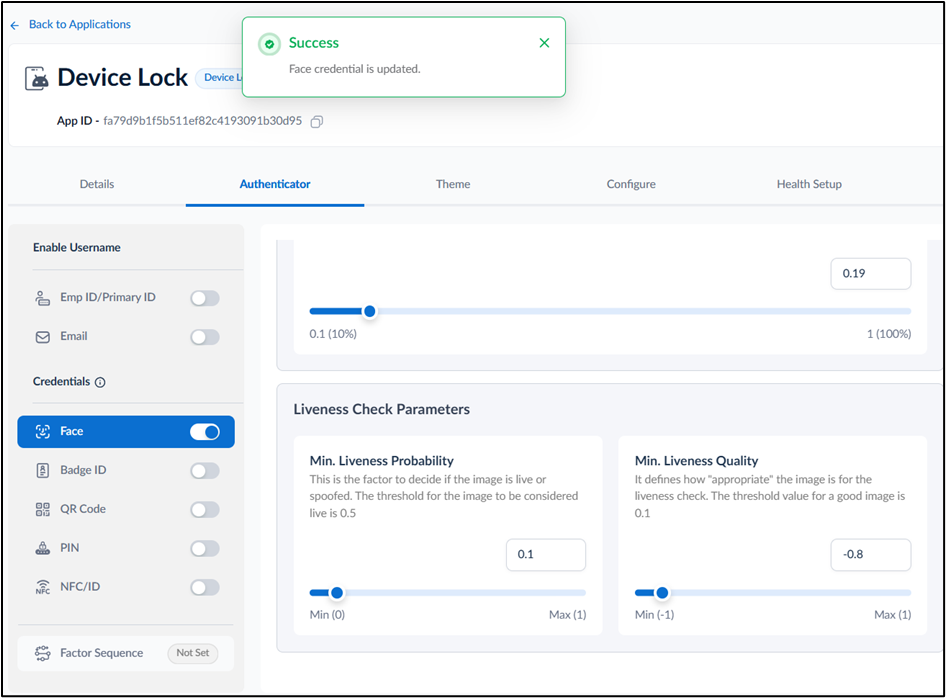This screenshot has width=946, height=698.
Task: Click the "Face credential is updated." message
Action: pyautogui.click(x=355, y=69)
